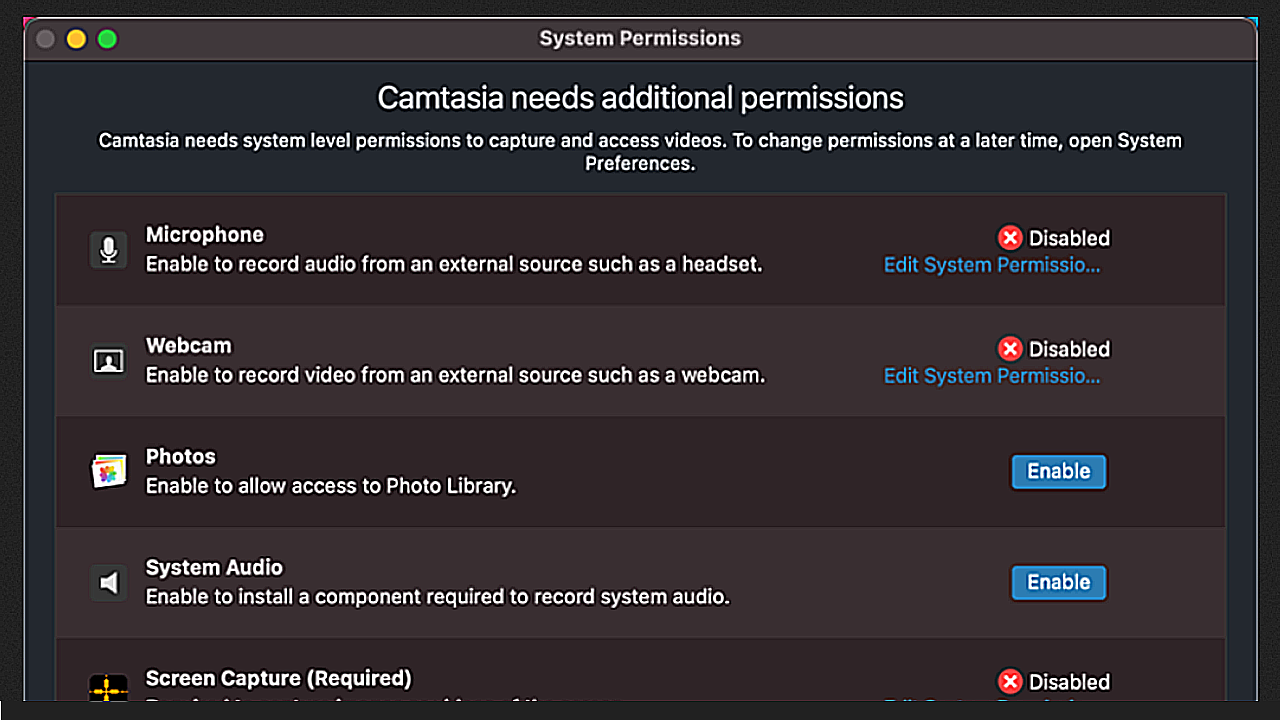Enable System Audio recording
Image resolution: width=1280 pixels, height=720 pixels.
point(1059,582)
